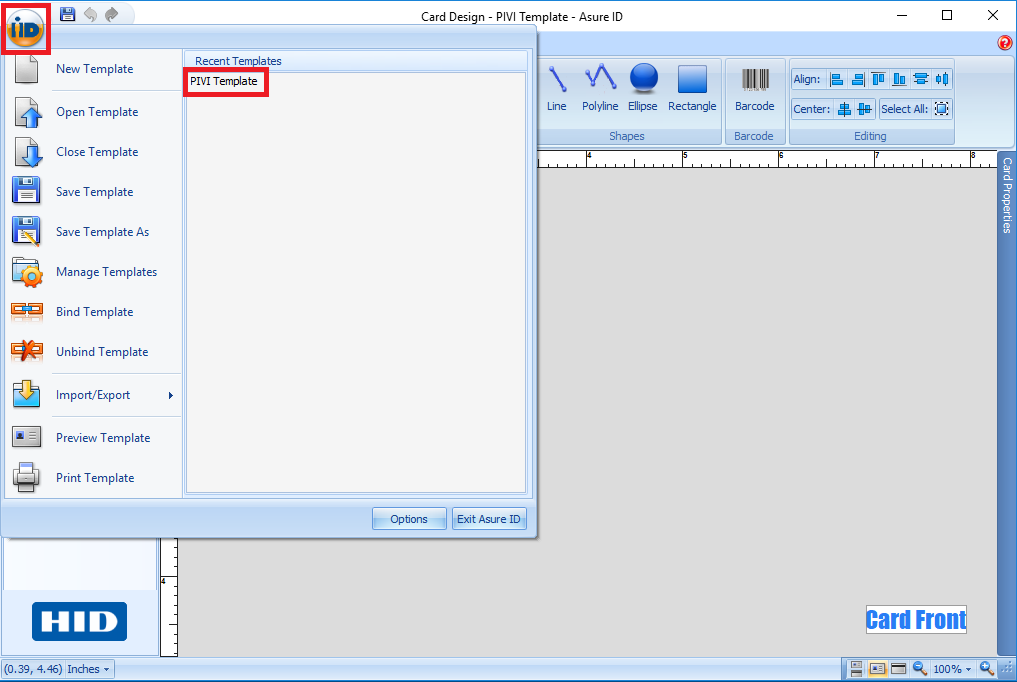Click the window resize grip in status bar
This screenshot has height=682, width=1017.
coord(1007,669)
